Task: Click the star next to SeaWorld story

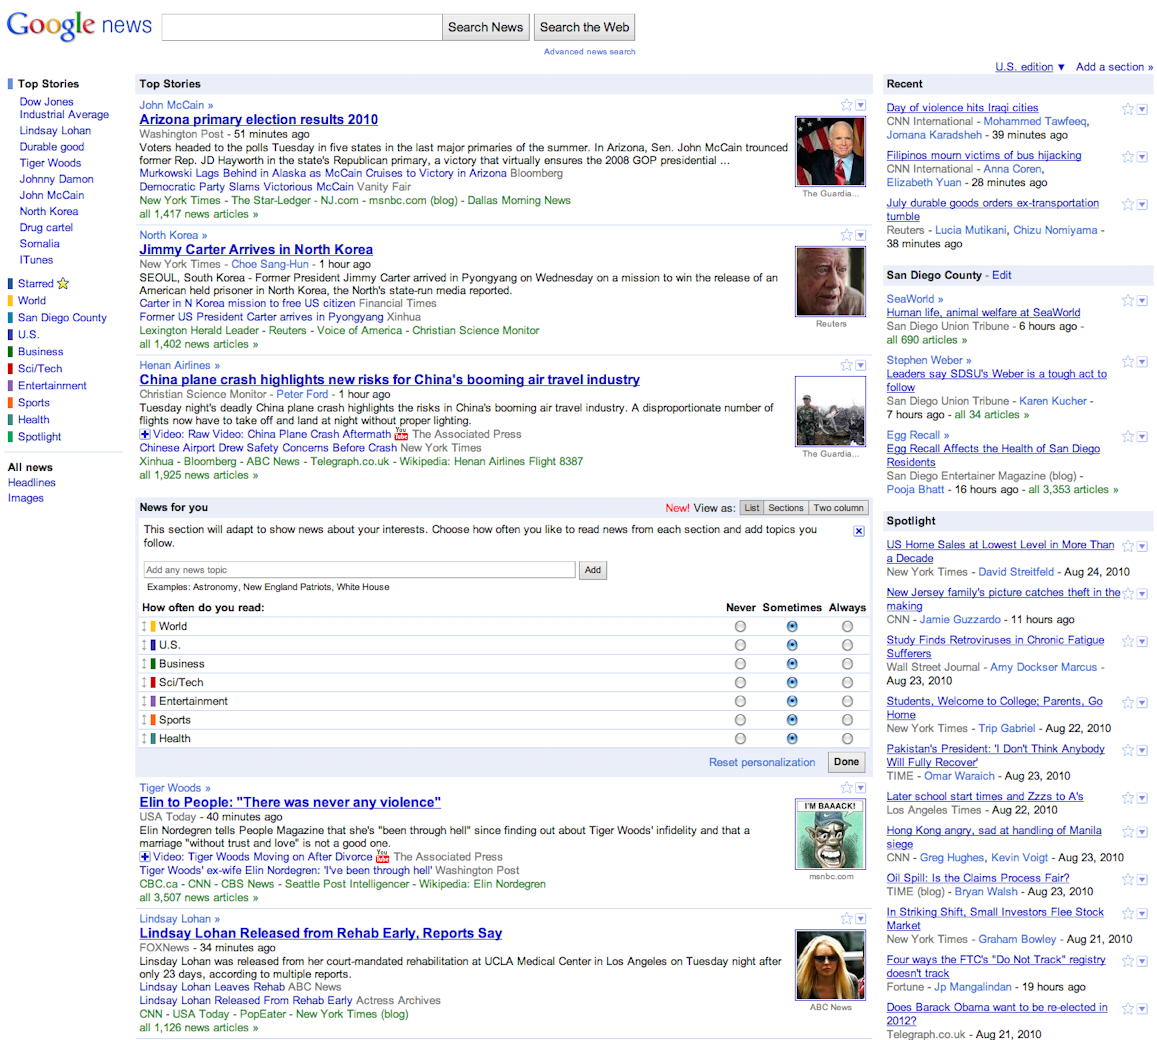Action: (1127, 300)
